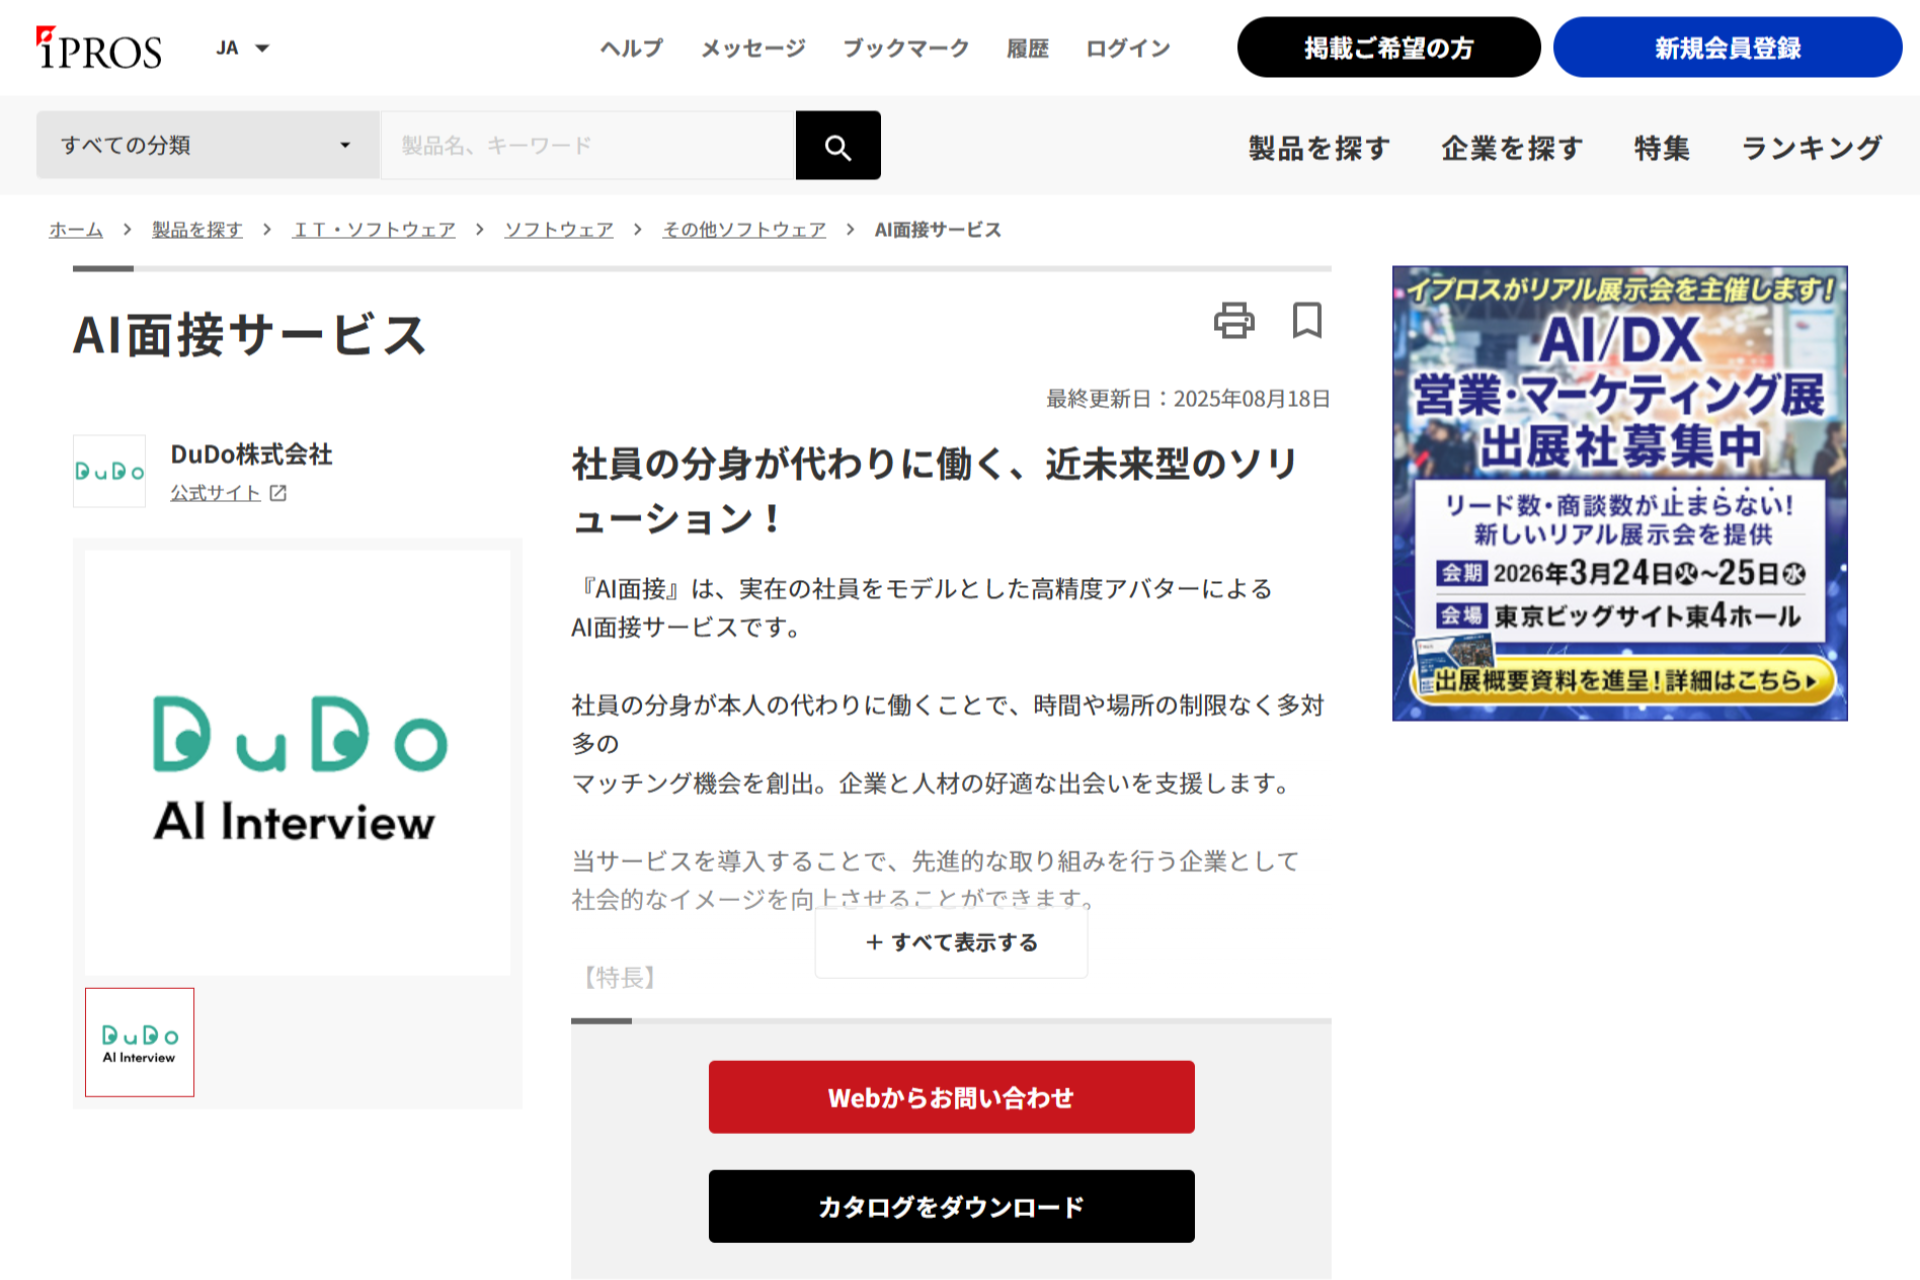Click the ログイン link
This screenshot has height=1280, width=1920.
pos(1128,48)
